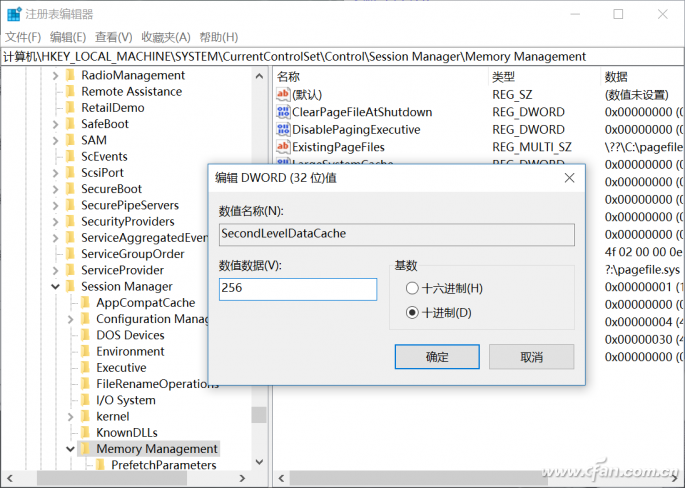Select the SecurePipeServers folder icon
The height and width of the screenshot is (488, 685).
point(70,205)
